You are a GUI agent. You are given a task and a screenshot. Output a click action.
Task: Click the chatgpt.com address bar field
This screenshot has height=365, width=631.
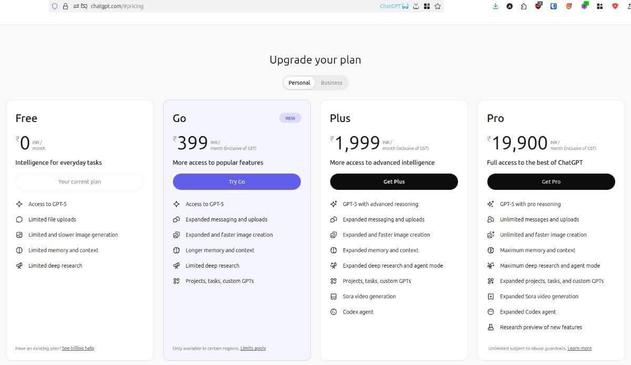click(x=225, y=6)
